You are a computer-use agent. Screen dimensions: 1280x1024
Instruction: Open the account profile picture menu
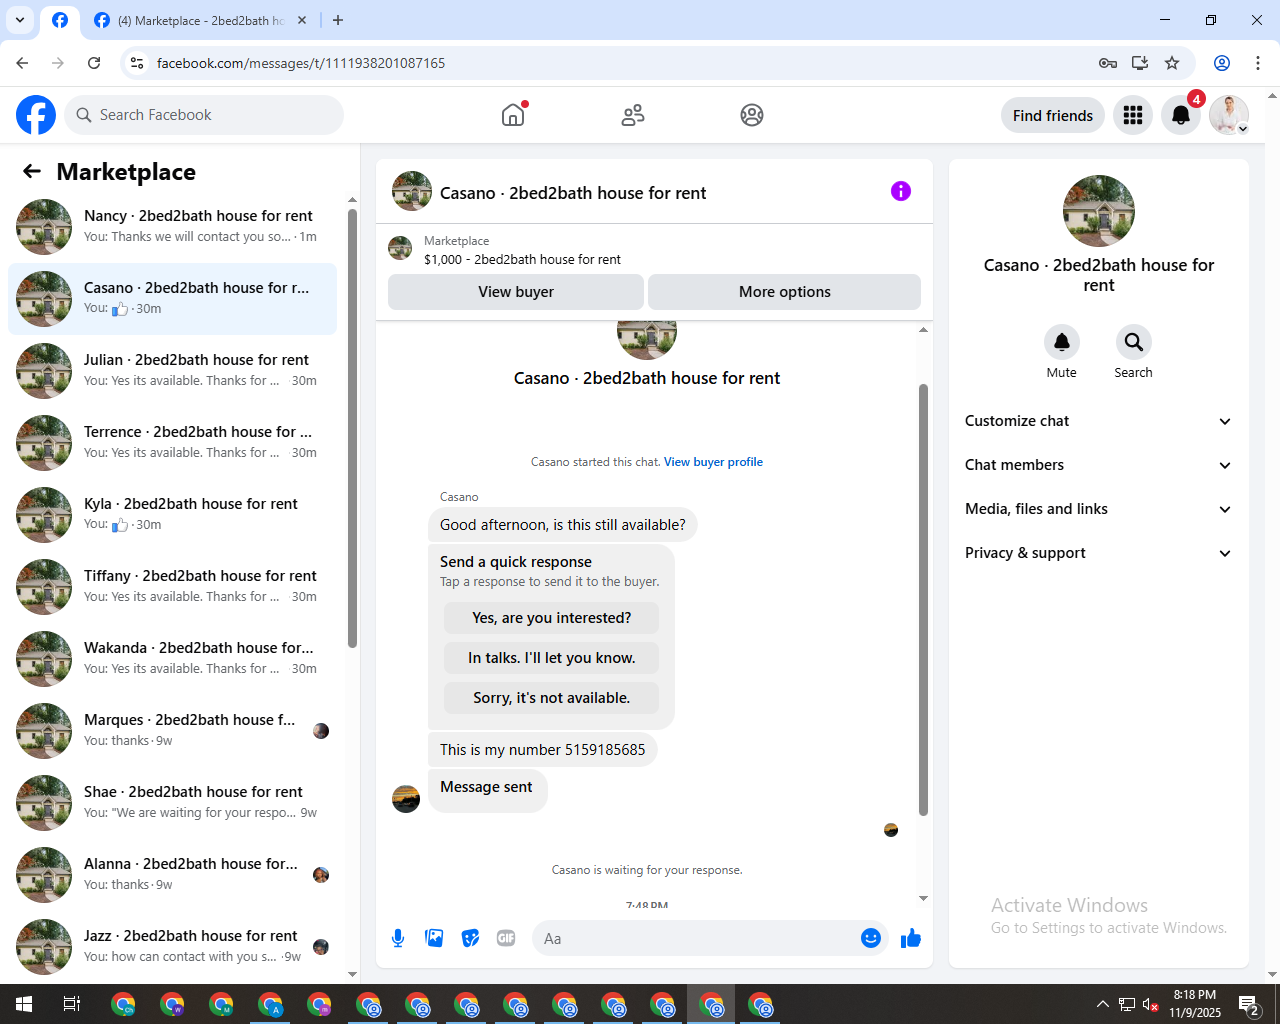point(1229,115)
